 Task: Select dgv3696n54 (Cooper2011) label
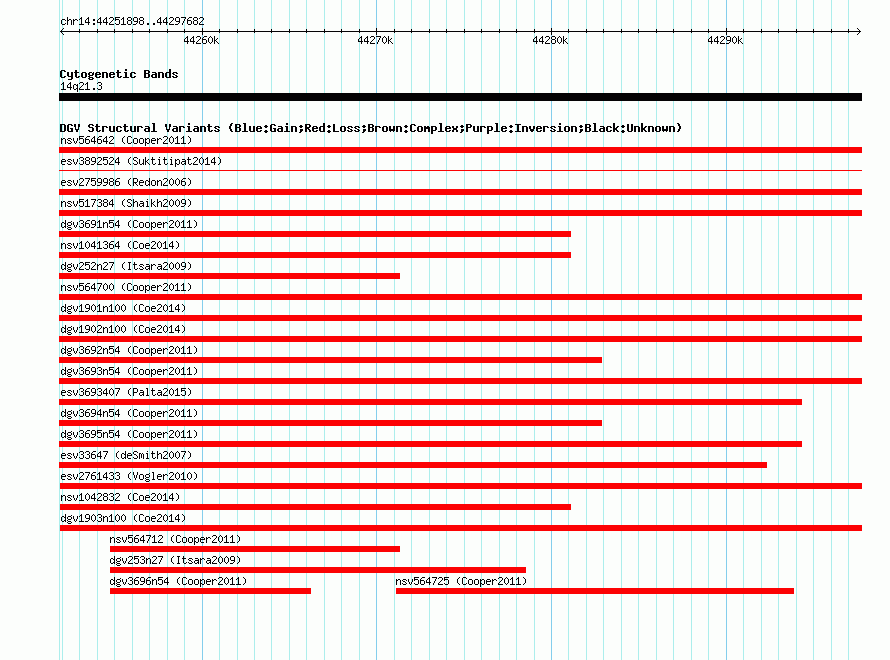click(178, 581)
